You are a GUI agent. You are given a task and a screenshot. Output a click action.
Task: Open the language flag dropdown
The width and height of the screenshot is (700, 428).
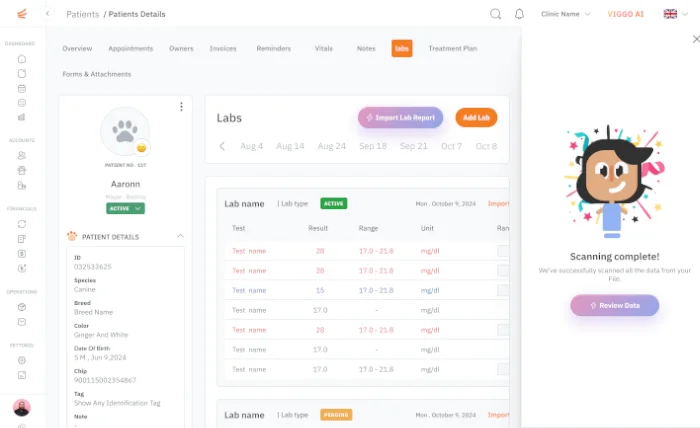675,14
